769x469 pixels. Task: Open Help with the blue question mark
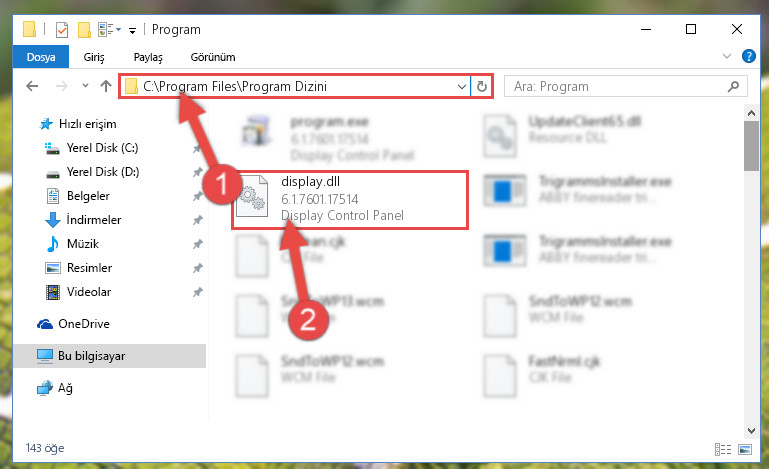[x=748, y=56]
